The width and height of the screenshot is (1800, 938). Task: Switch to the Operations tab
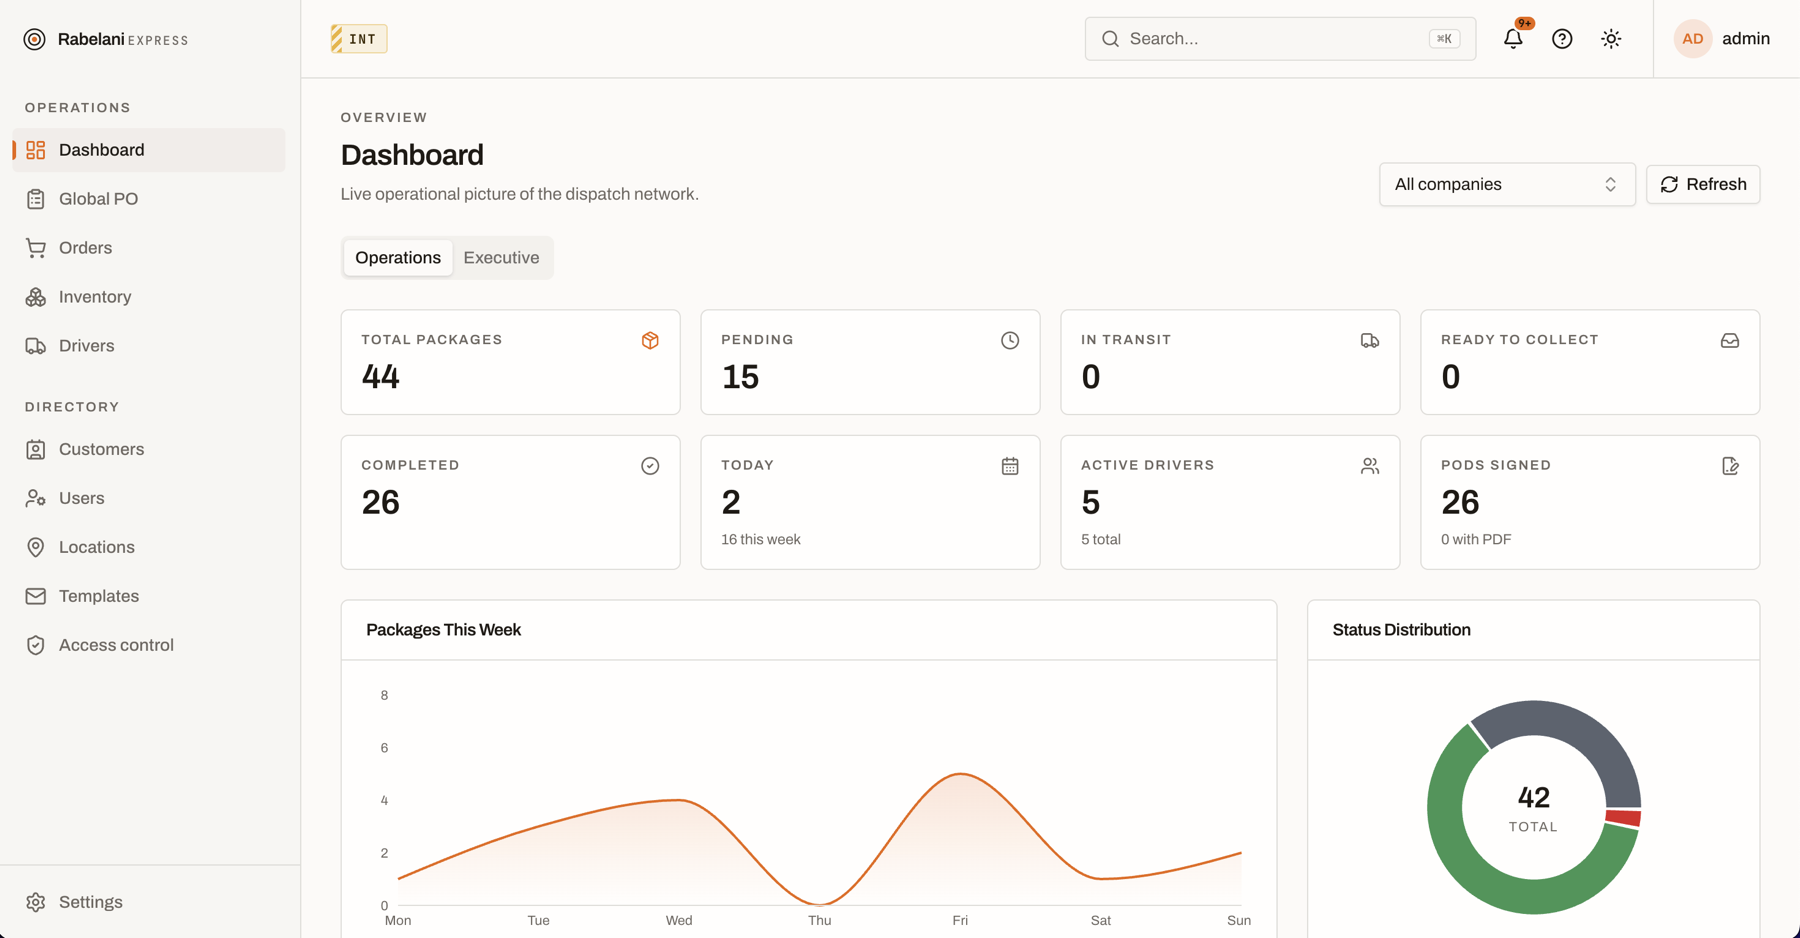click(x=398, y=258)
